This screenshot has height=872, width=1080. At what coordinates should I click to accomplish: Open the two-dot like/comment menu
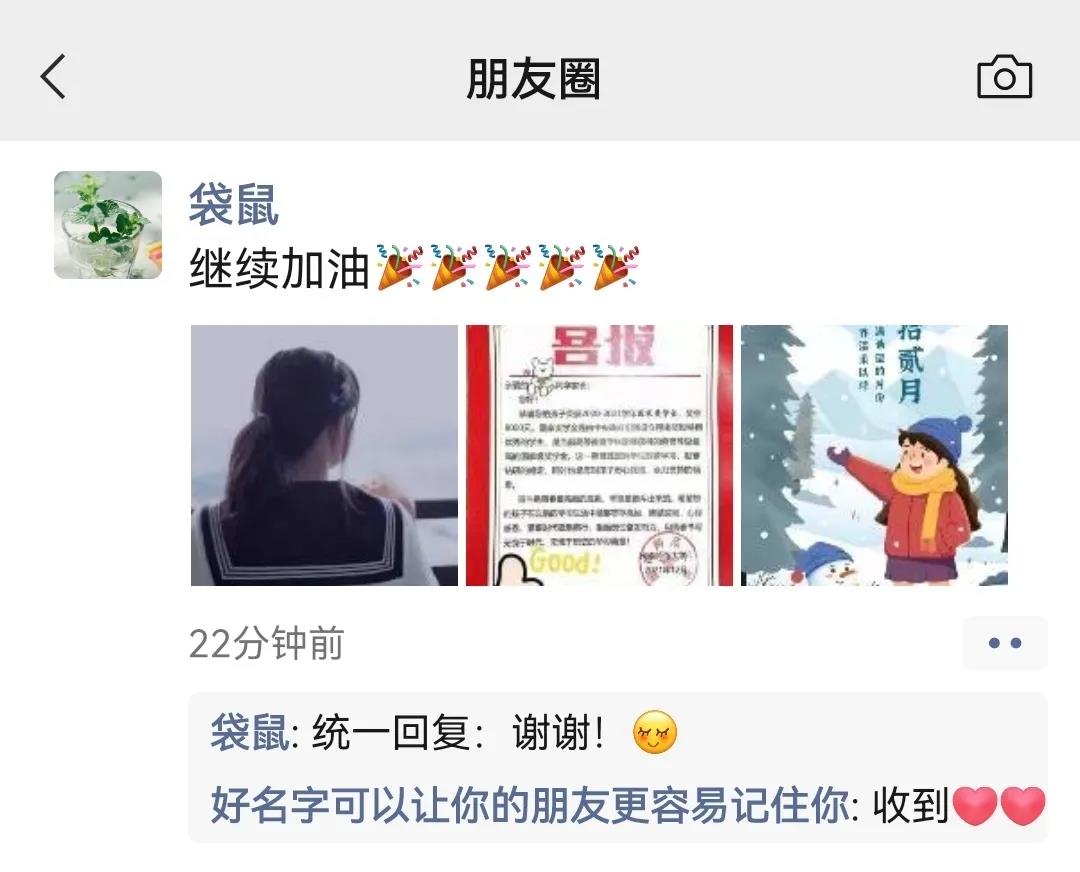click(x=1004, y=643)
